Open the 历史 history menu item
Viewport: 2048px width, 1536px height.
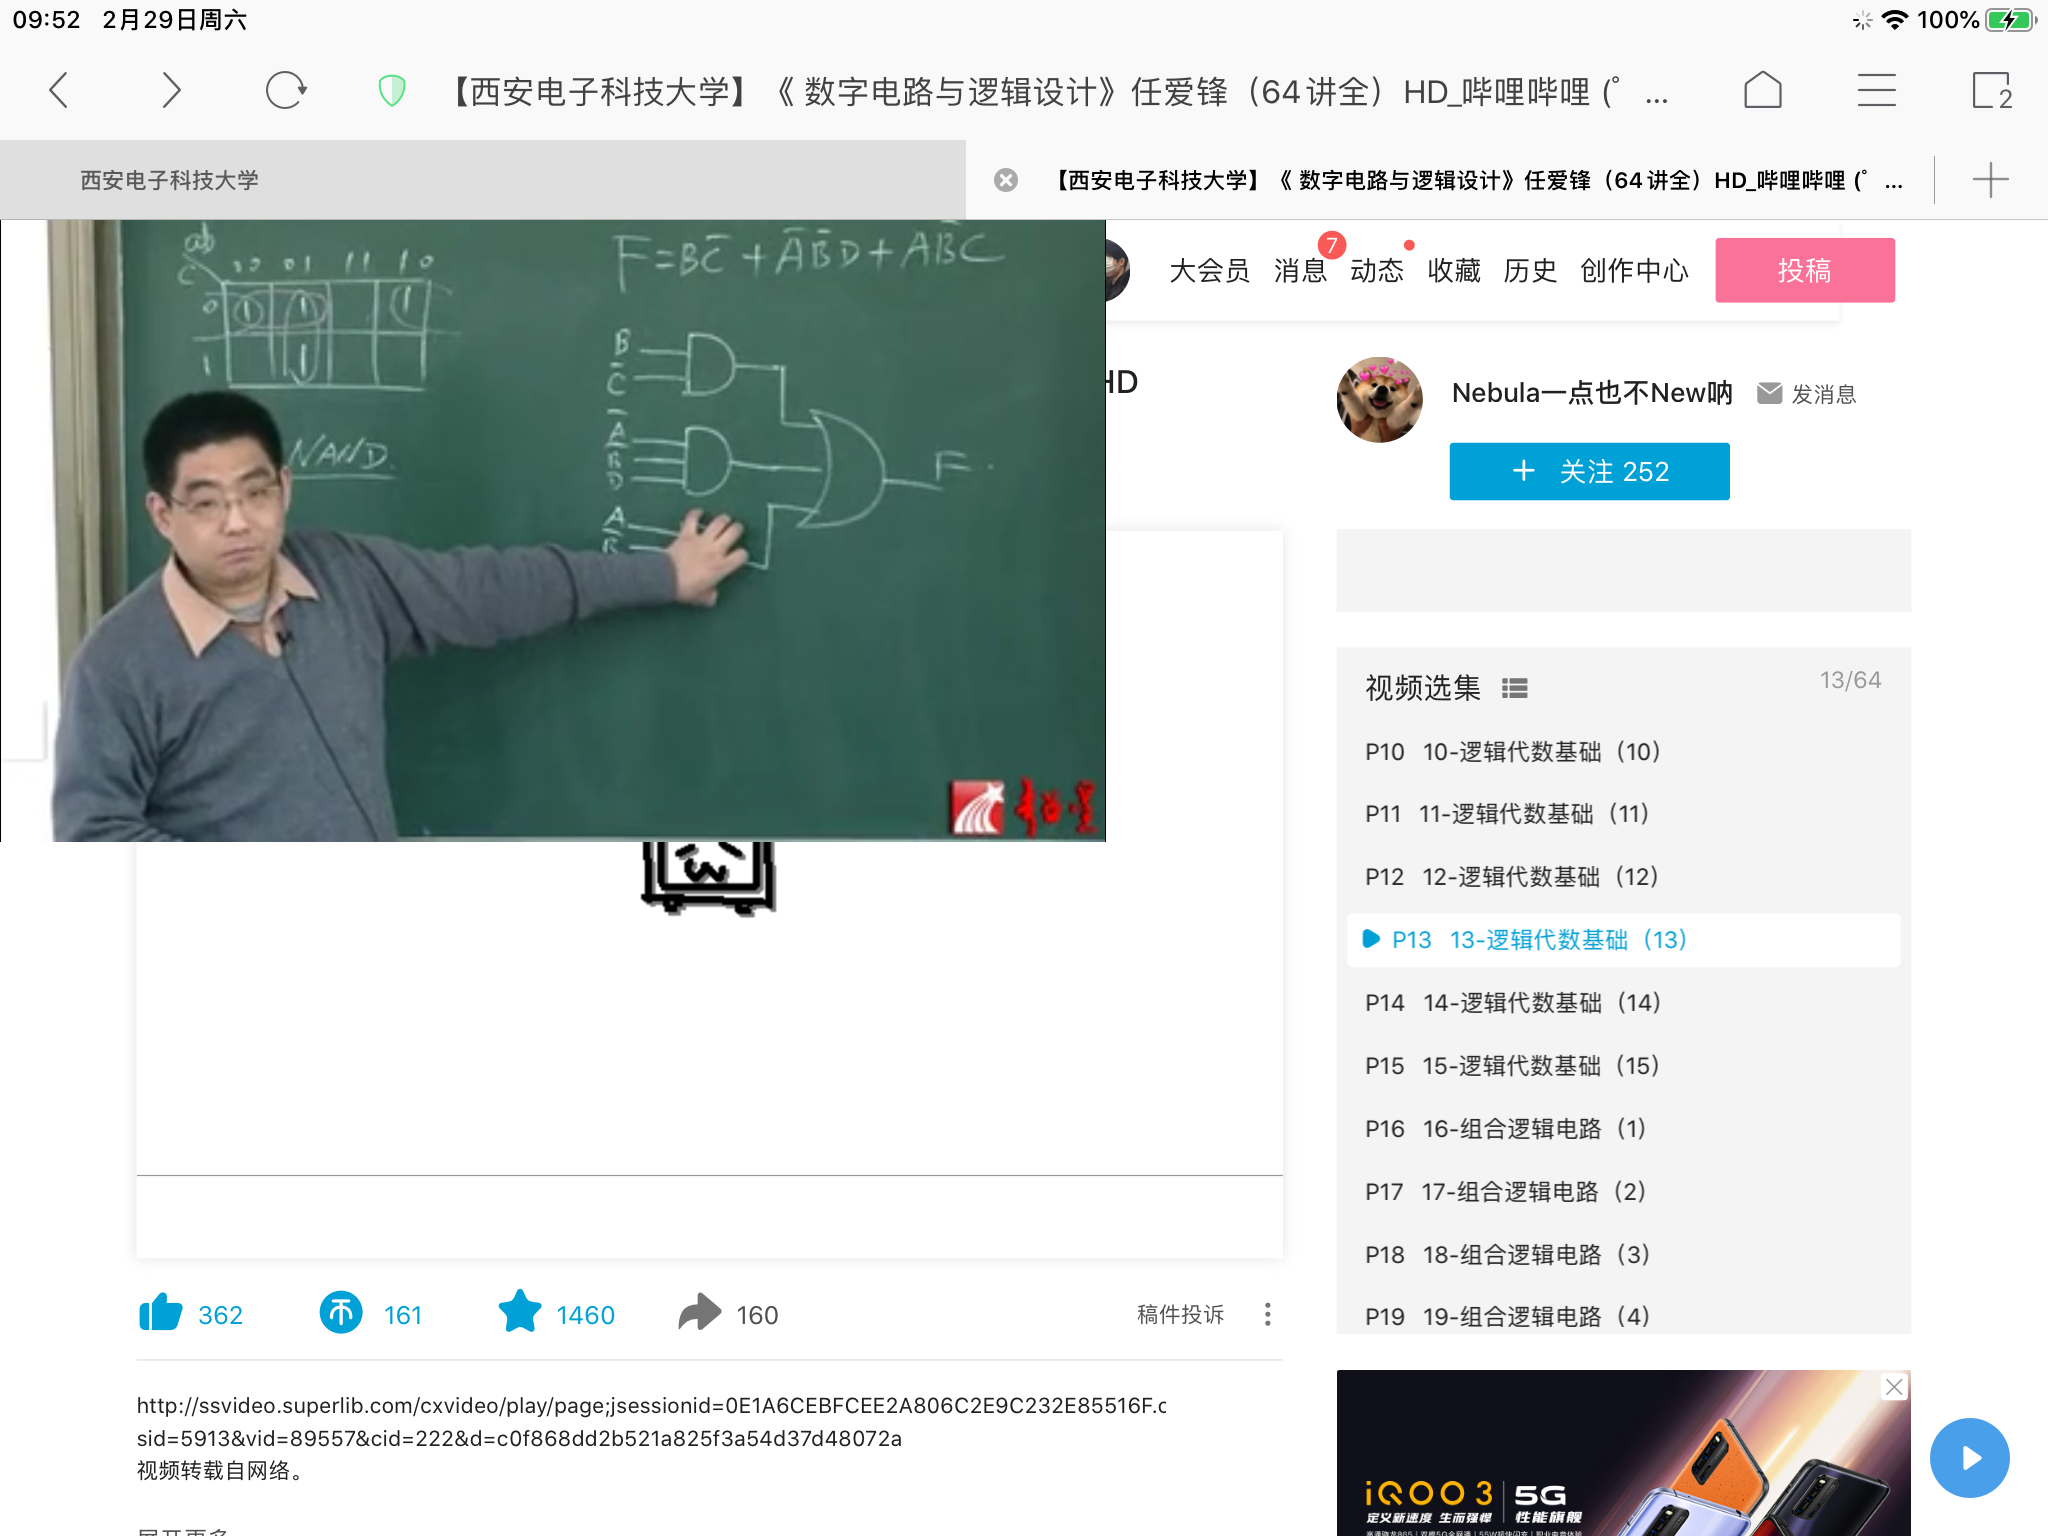[1529, 271]
